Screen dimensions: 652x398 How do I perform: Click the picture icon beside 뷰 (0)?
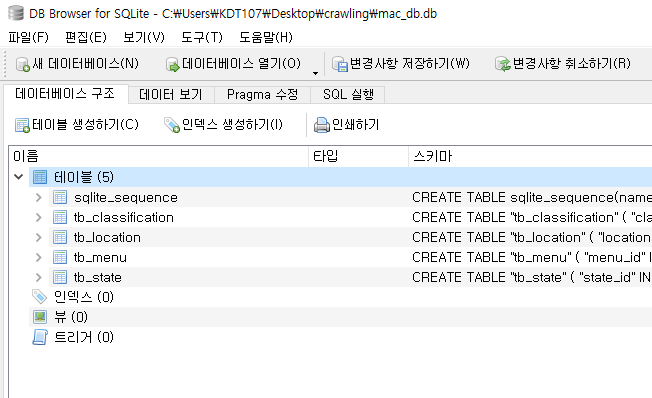click(x=40, y=317)
